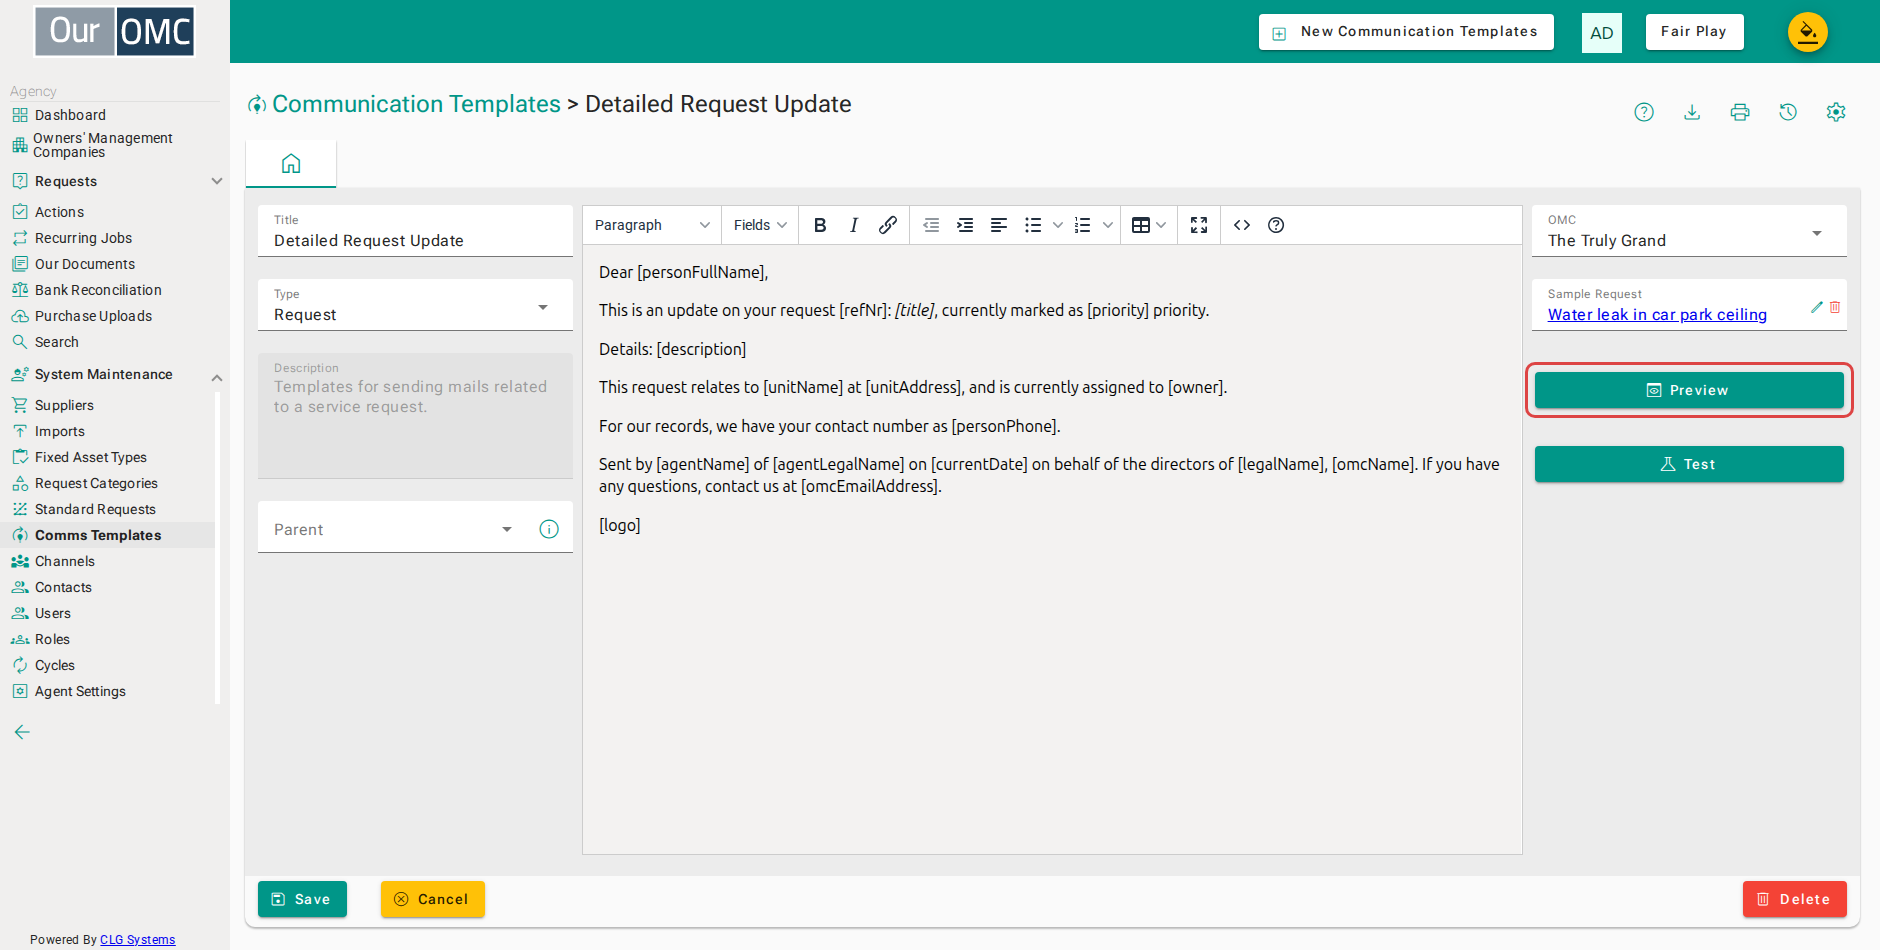Collapse the System Maintenance section

pos(216,377)
